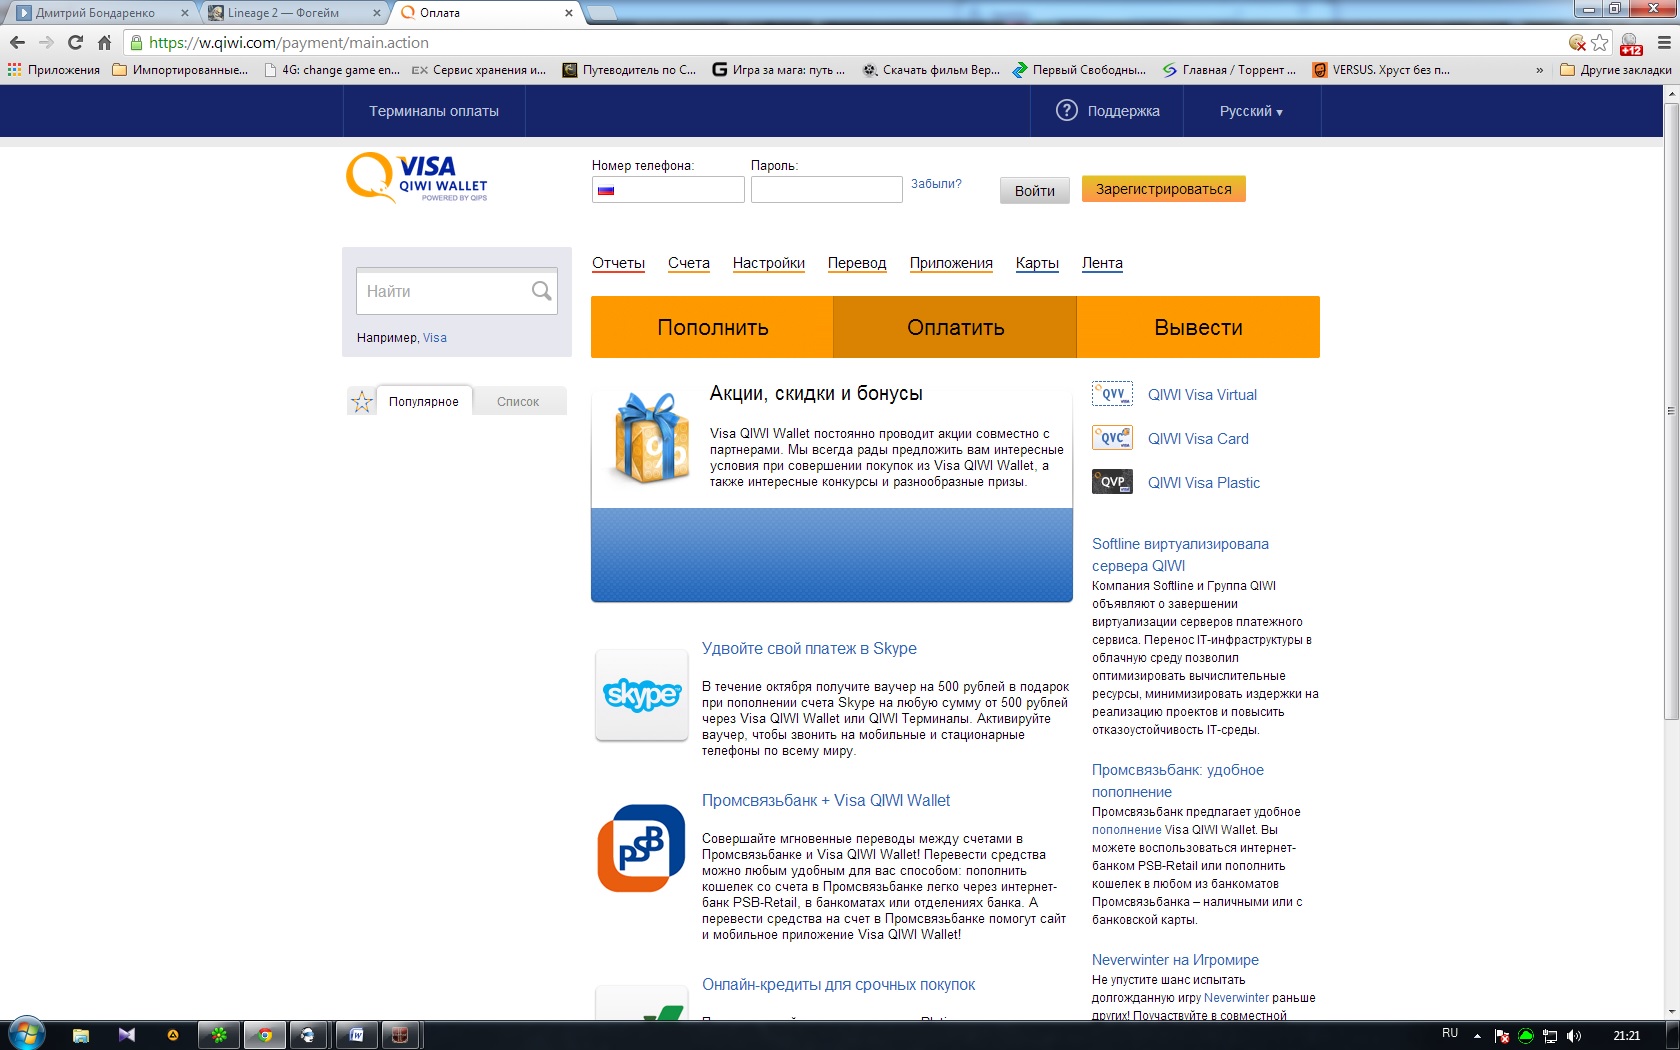This screenshot has height=1050, width=1680.
Task: Click the star icon beside Популярное
Action: (361, 401)
